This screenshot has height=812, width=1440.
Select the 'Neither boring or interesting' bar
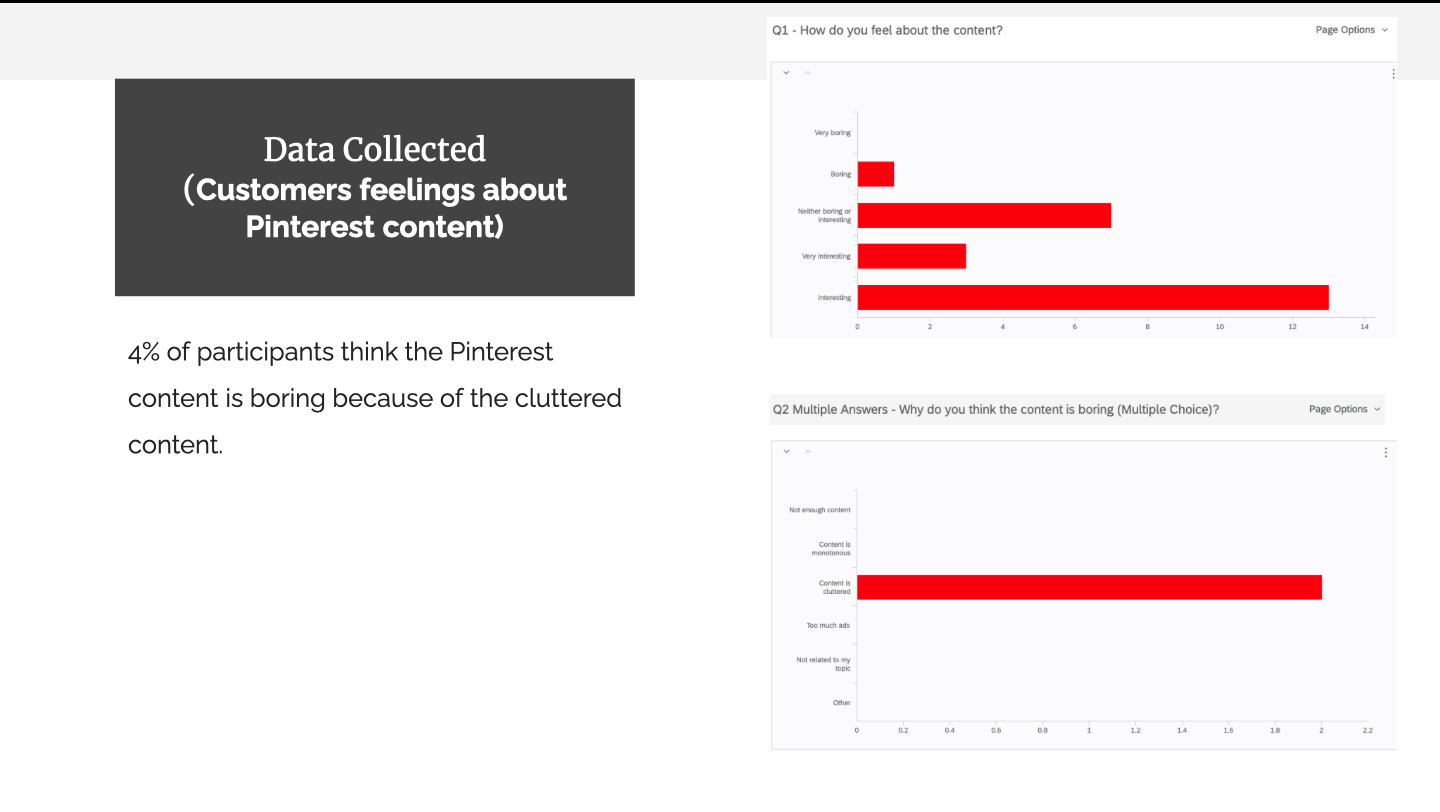984,215
